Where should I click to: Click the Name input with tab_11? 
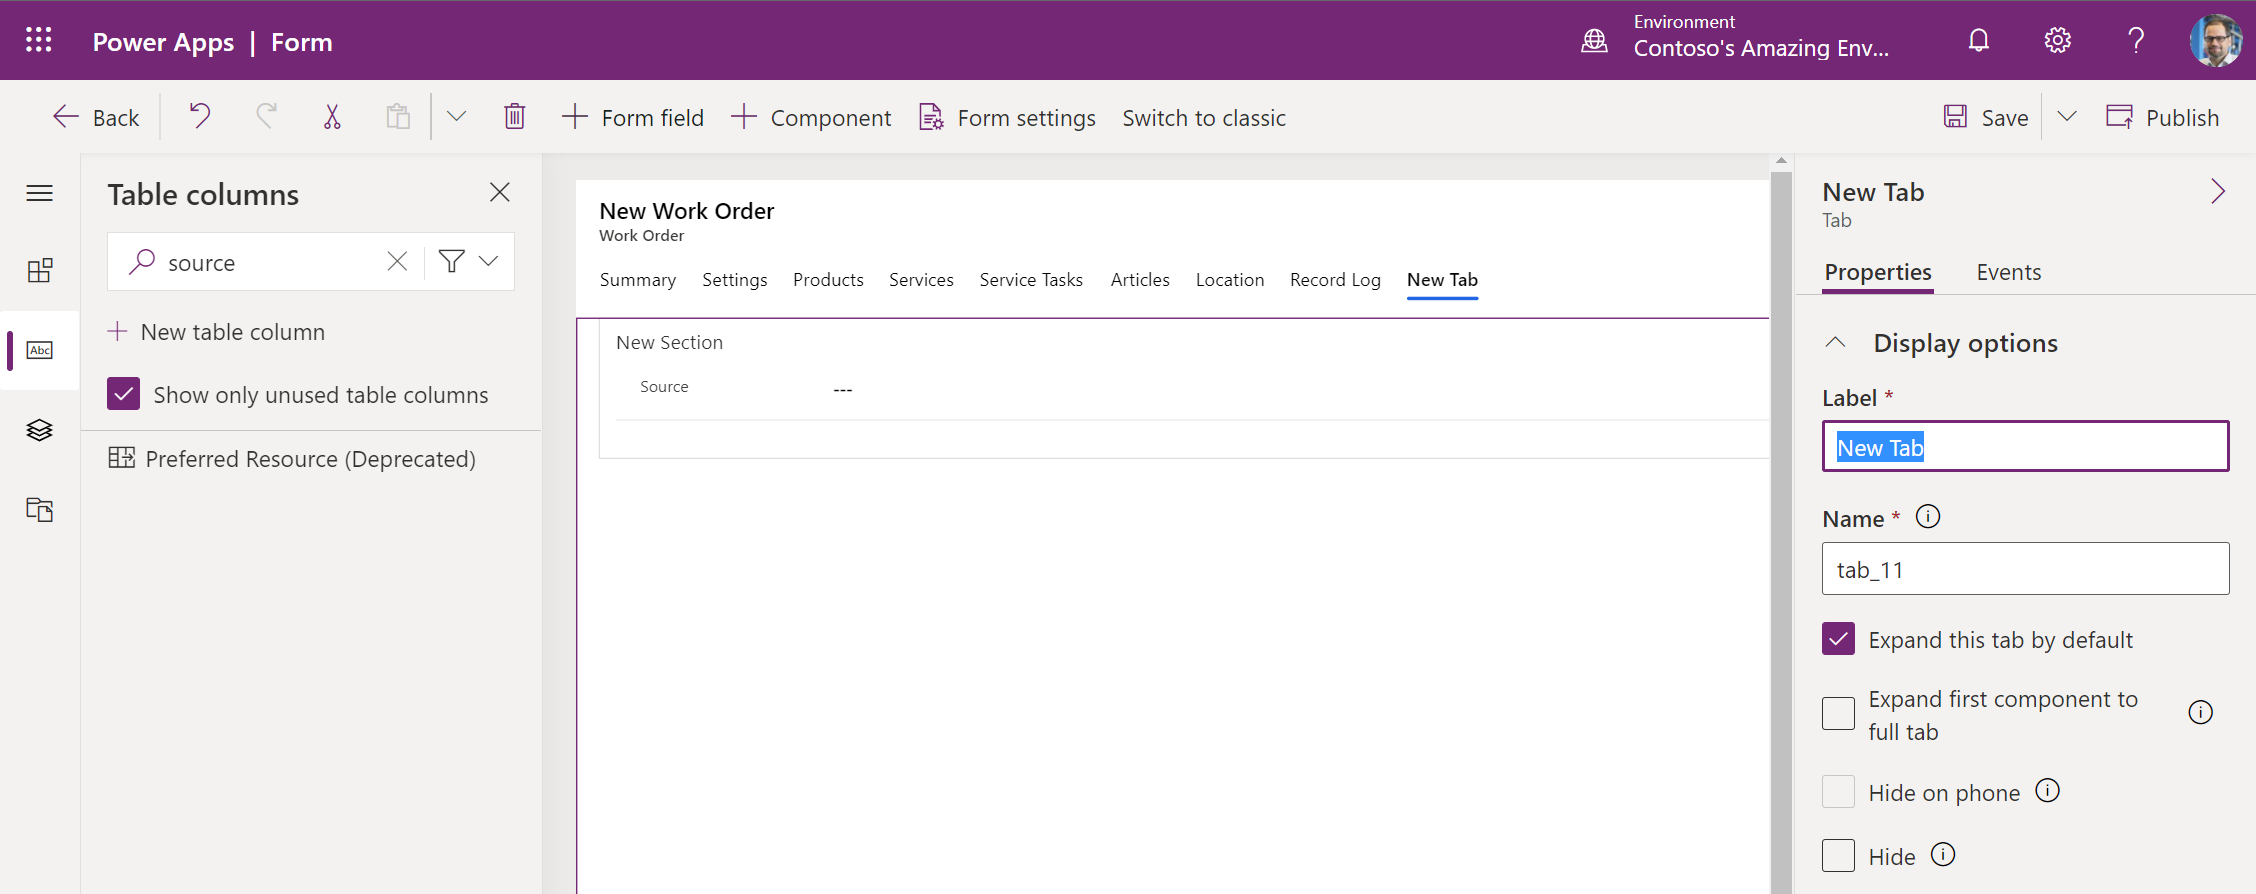(2025, 569)
